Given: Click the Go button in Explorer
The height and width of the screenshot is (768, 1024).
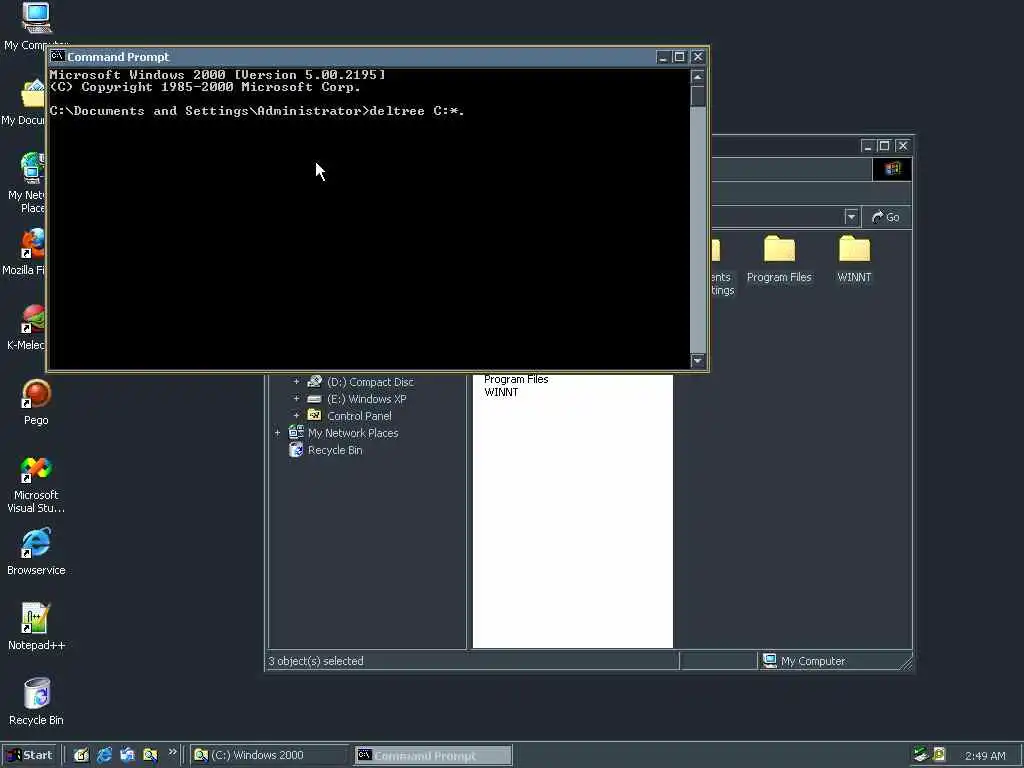Looking at the screenshot, I should tap(886, 217).
